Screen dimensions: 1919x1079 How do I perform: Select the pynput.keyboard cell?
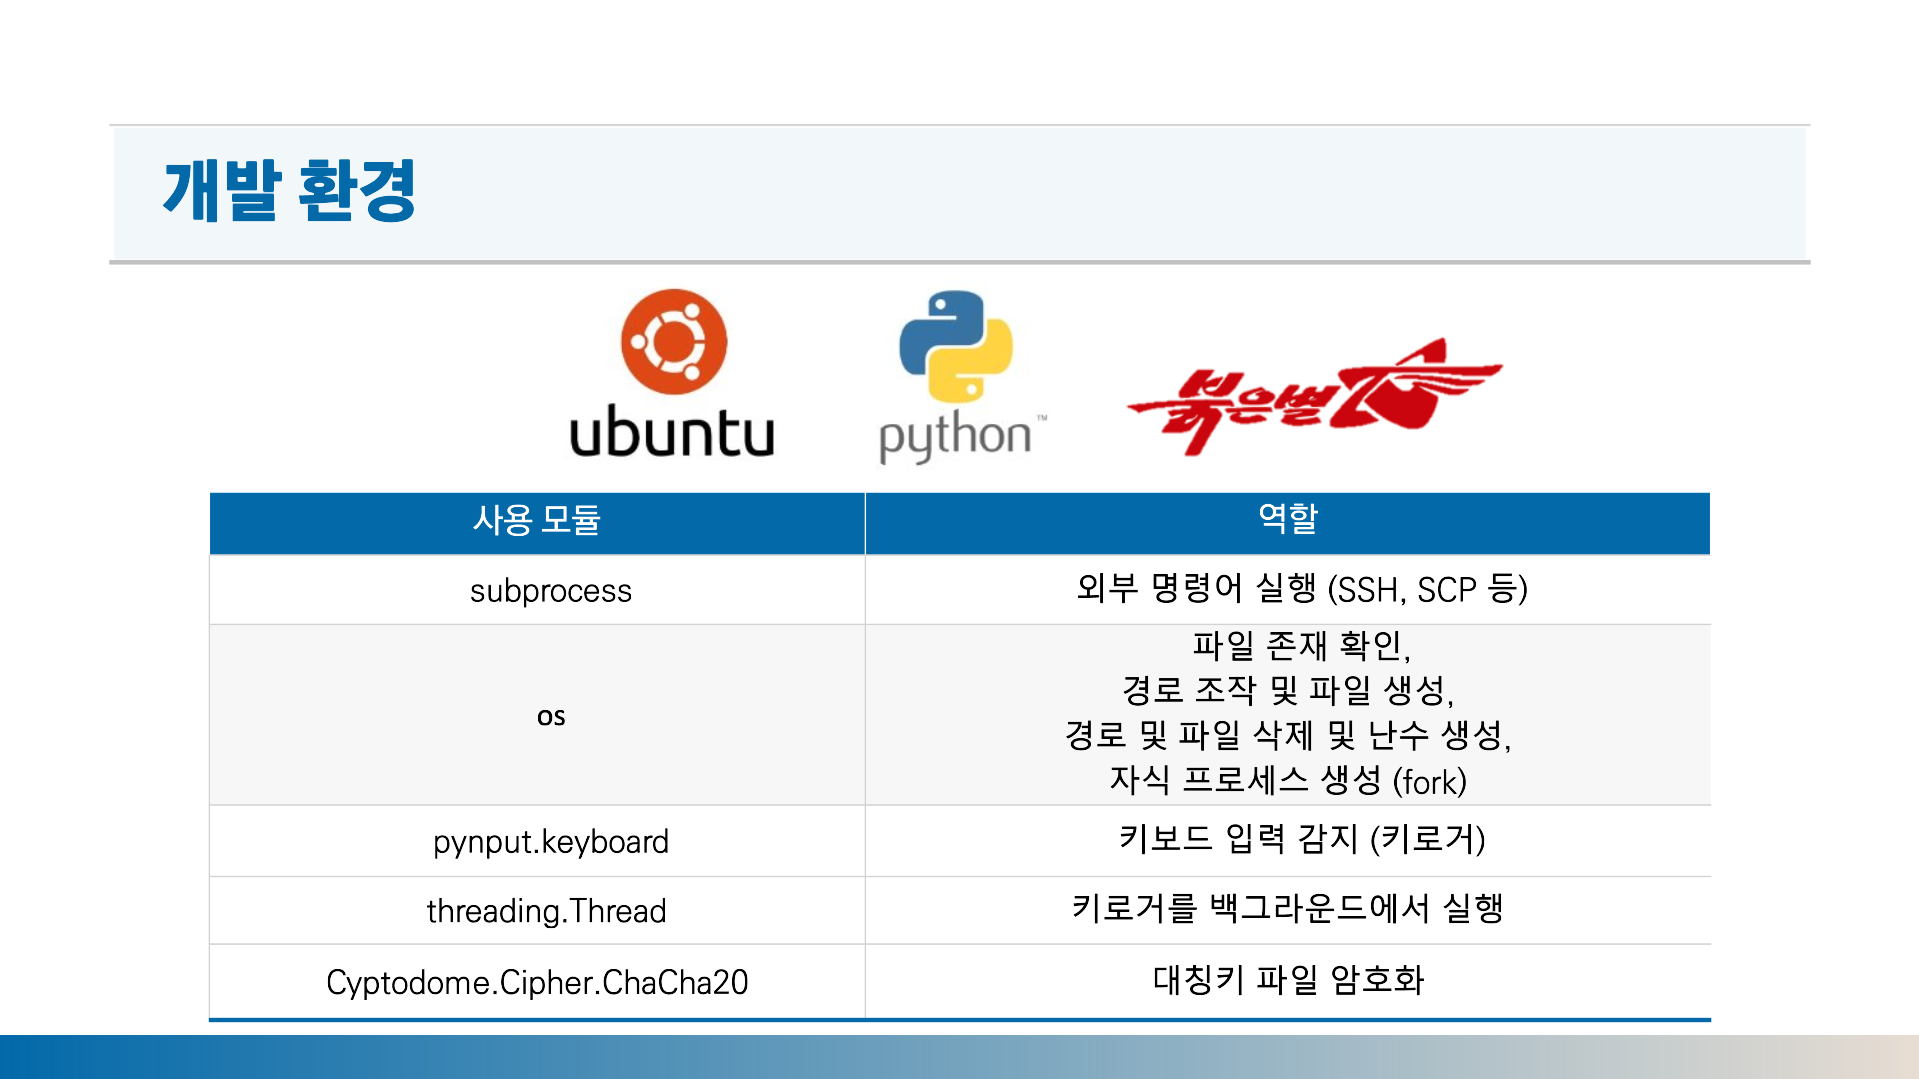537,841
